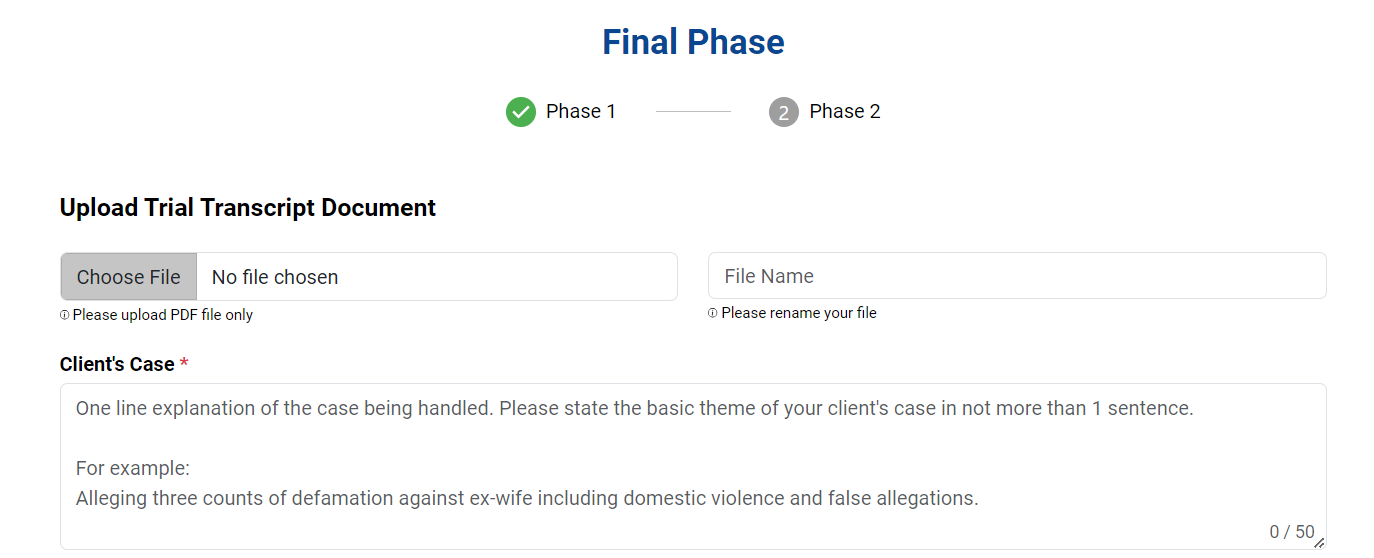The width and height of the screenshot is (1374, 558).
Task: Click the Upload Trial Transcript Document heading
Action: (x=248, y=208)
